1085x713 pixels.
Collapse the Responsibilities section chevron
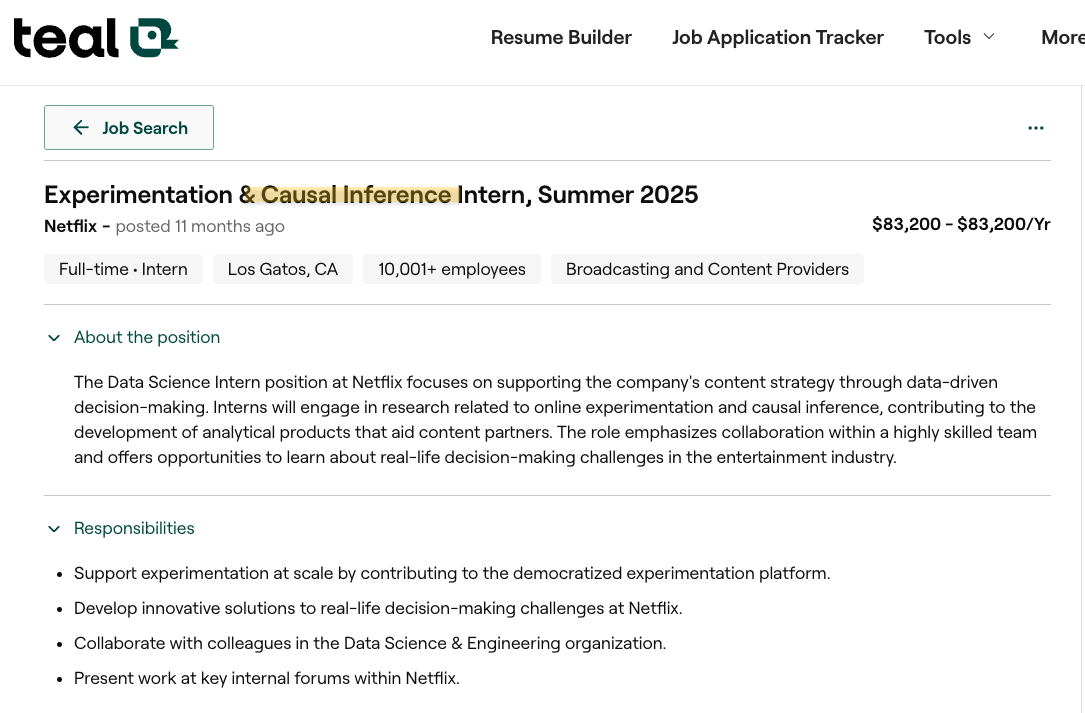[x=54, y=529]
